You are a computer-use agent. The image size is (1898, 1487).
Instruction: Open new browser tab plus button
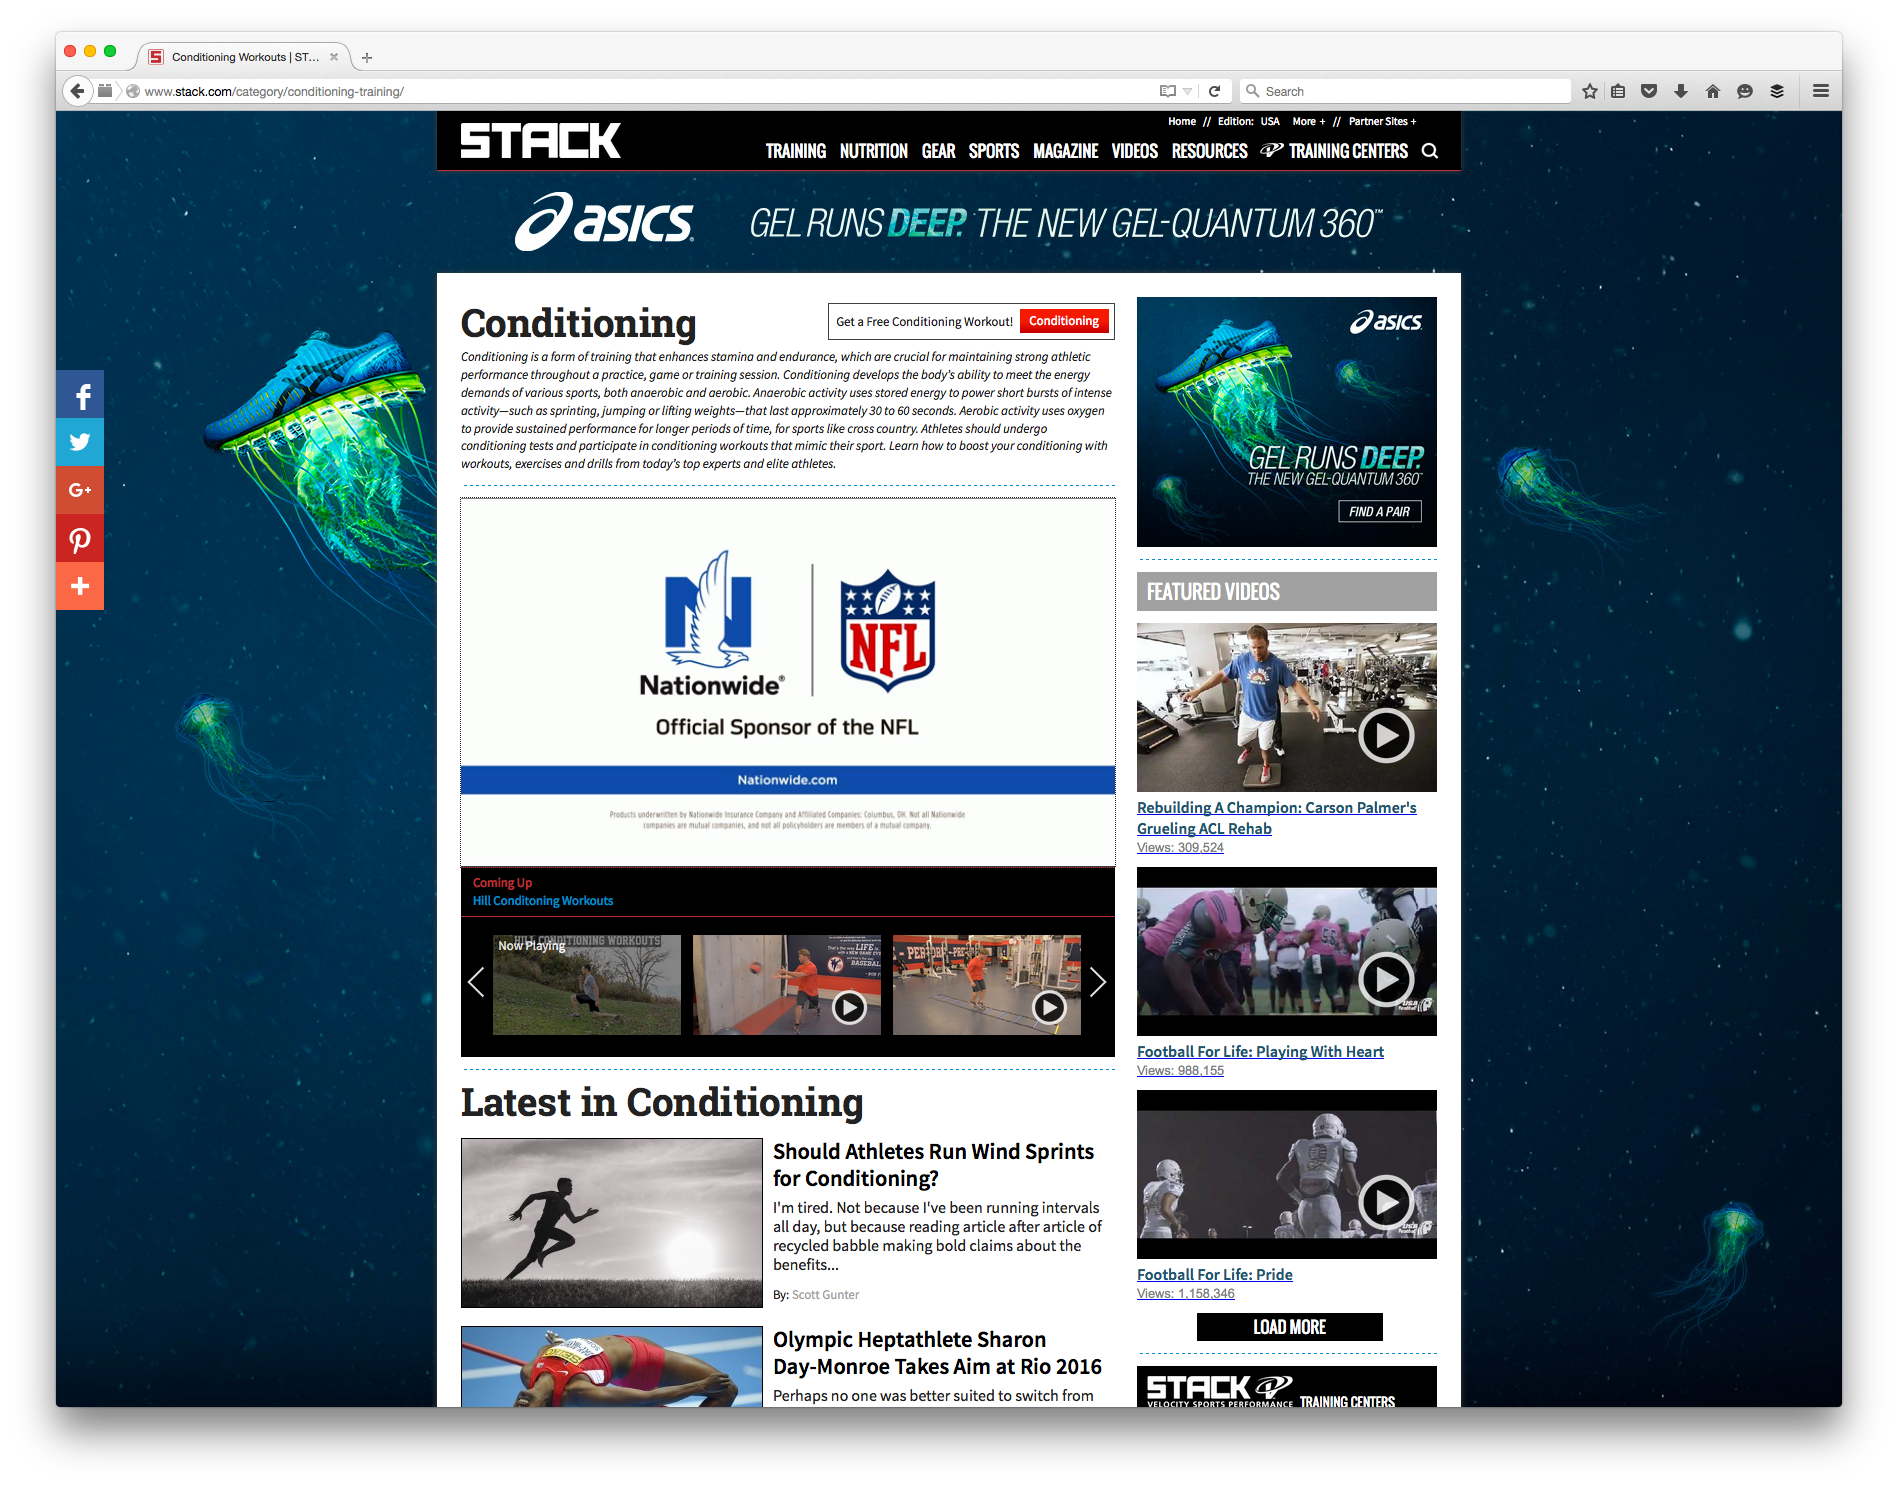coord(367,58)
